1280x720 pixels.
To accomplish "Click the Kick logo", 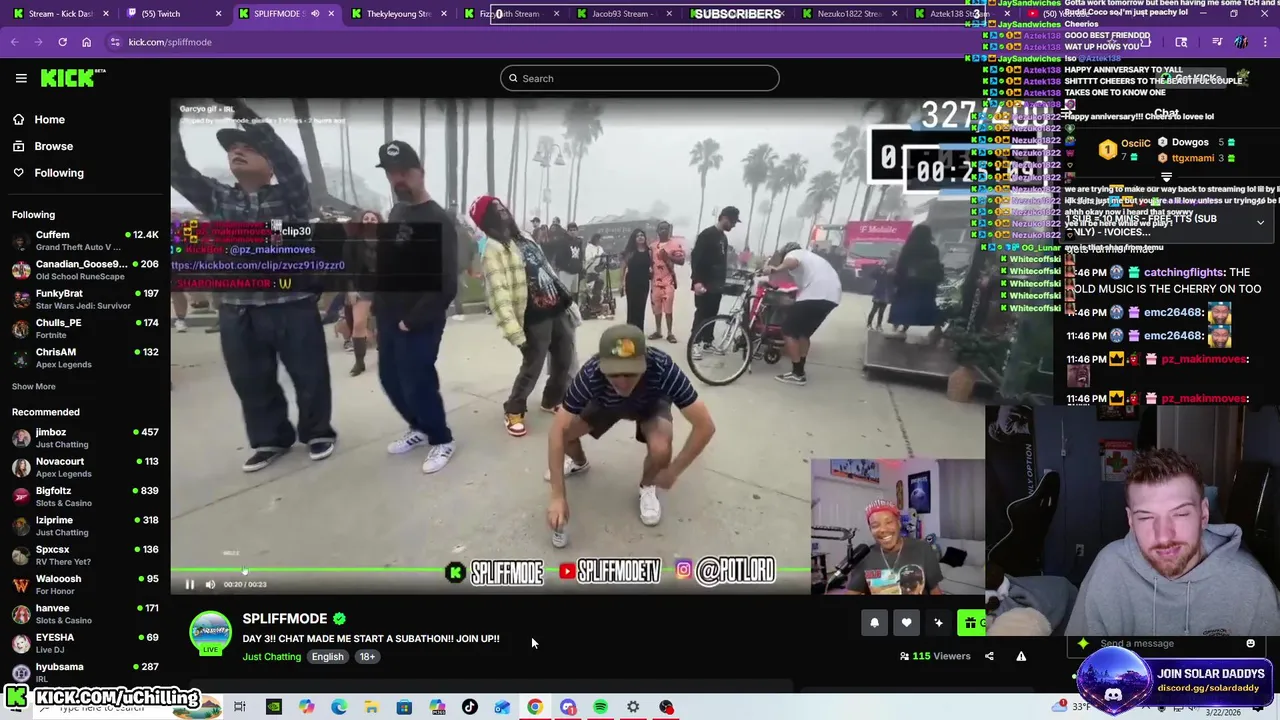I will click(73, 78).
